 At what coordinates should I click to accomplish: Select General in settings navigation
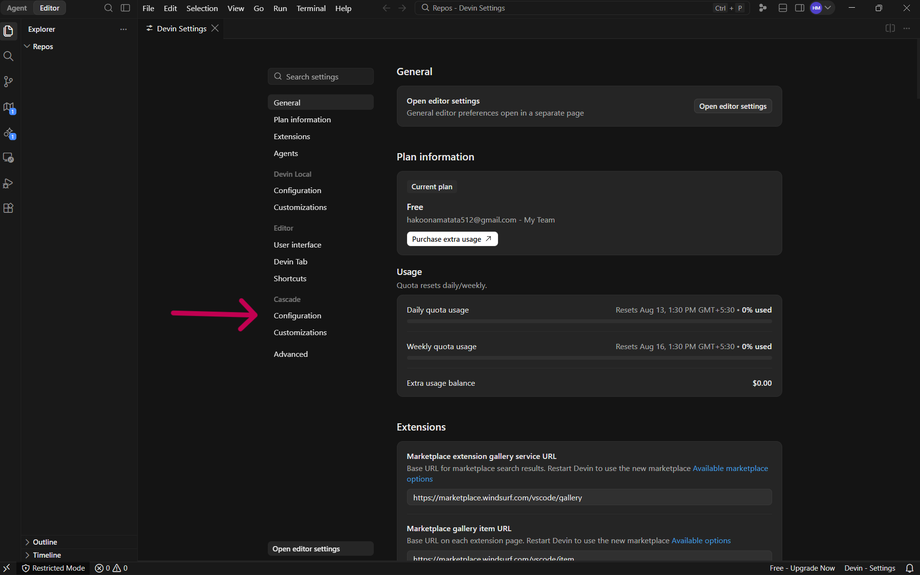pyautogui.click(x=320, y=102)
